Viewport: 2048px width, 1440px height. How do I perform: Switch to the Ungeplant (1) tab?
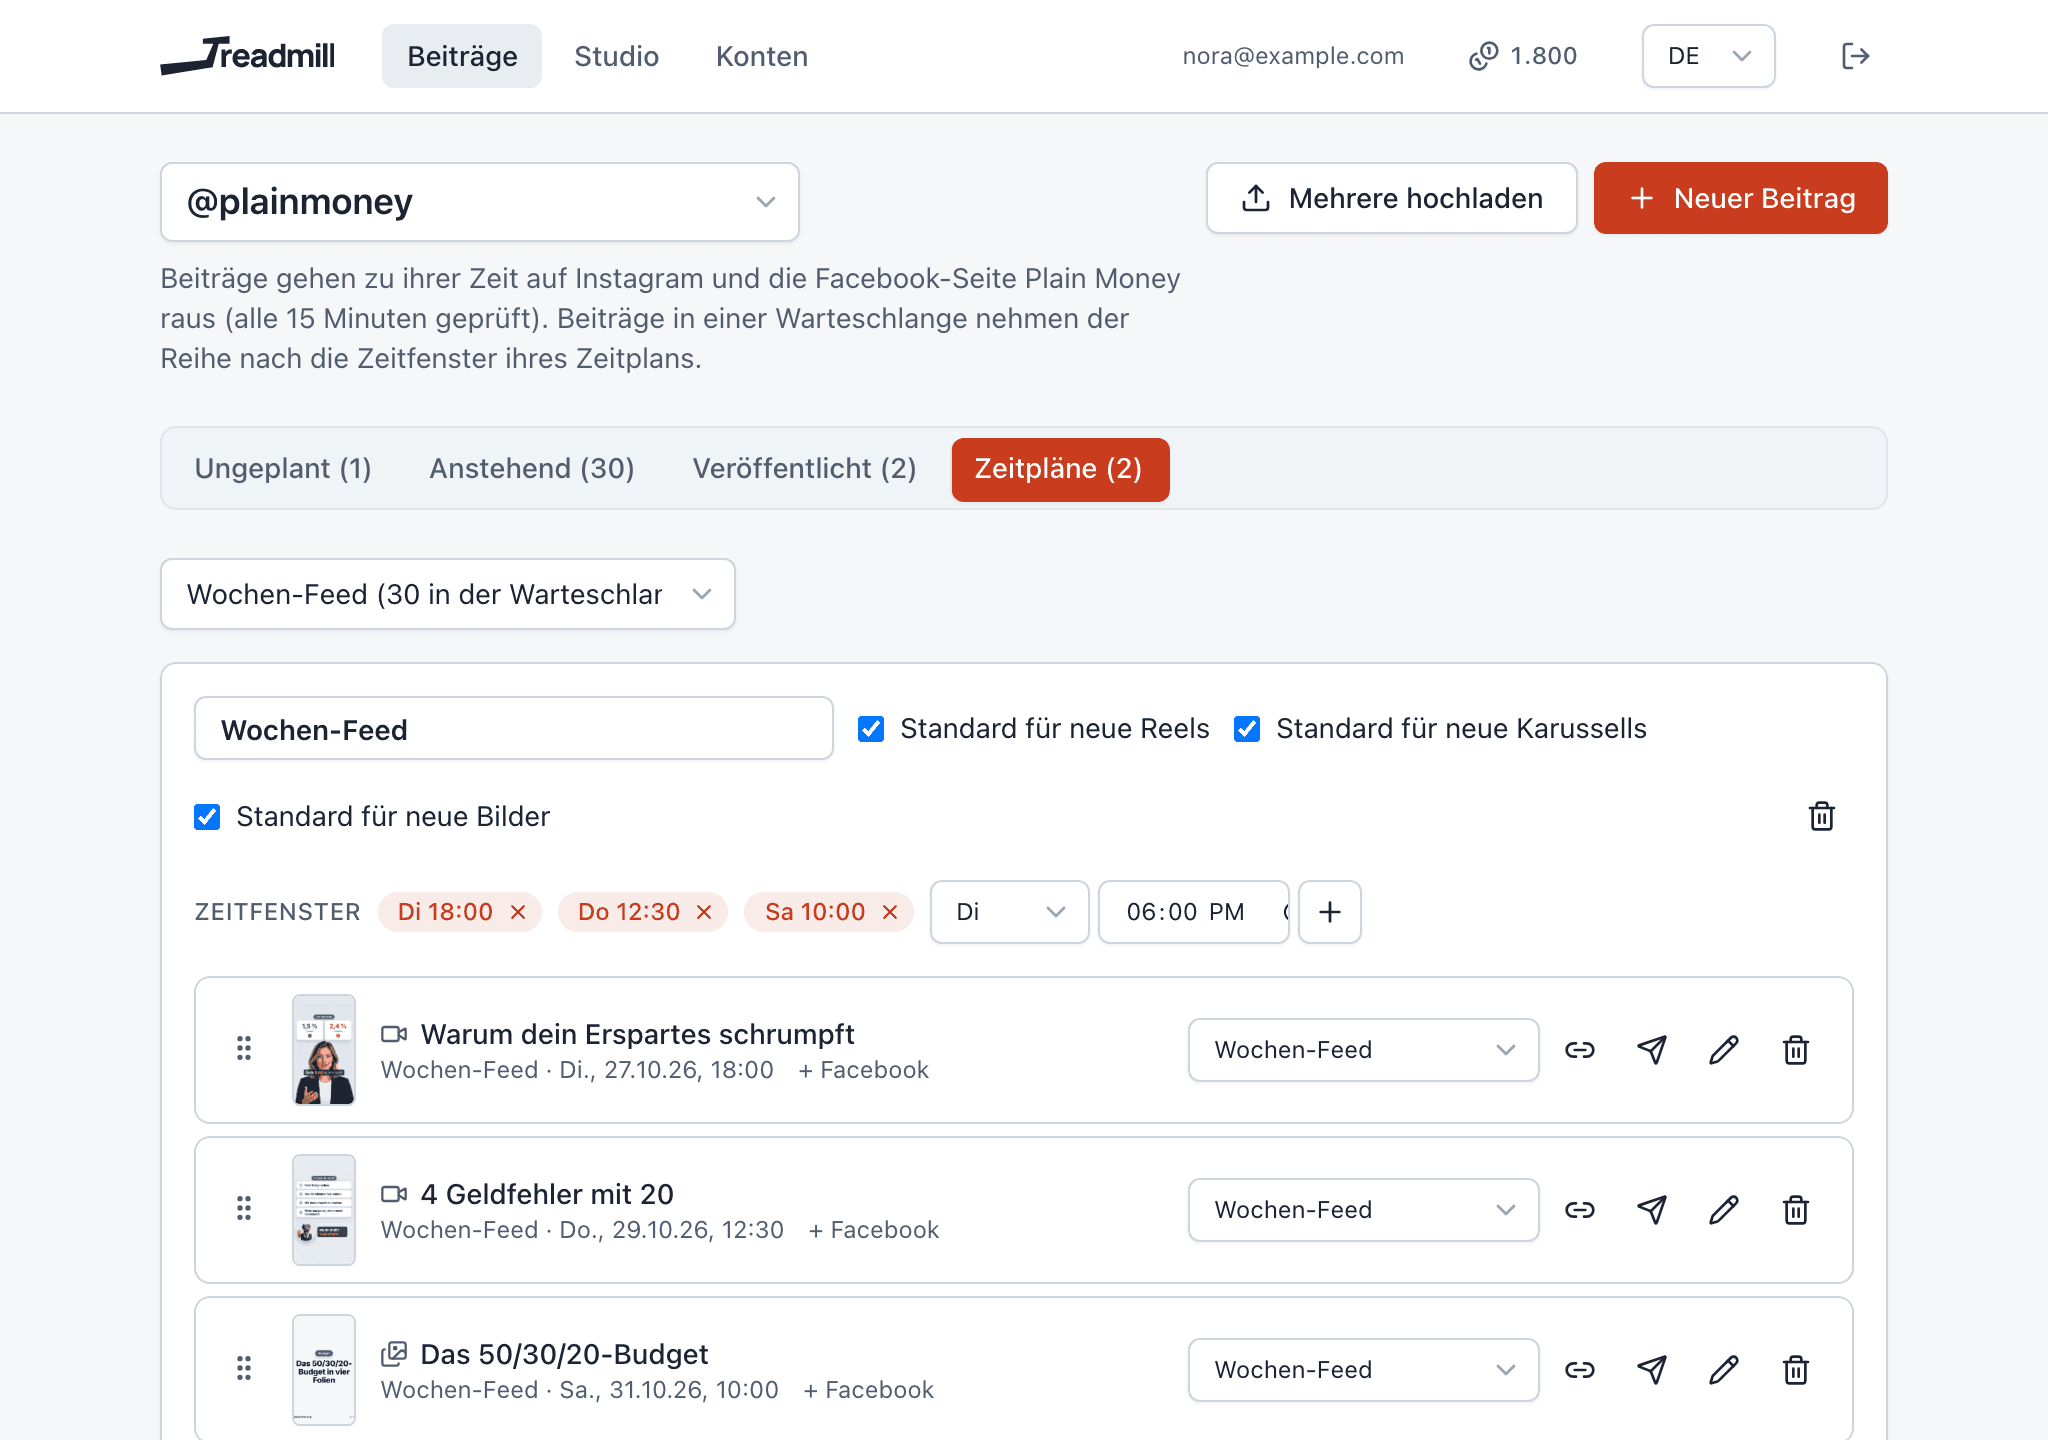[283, 469]
